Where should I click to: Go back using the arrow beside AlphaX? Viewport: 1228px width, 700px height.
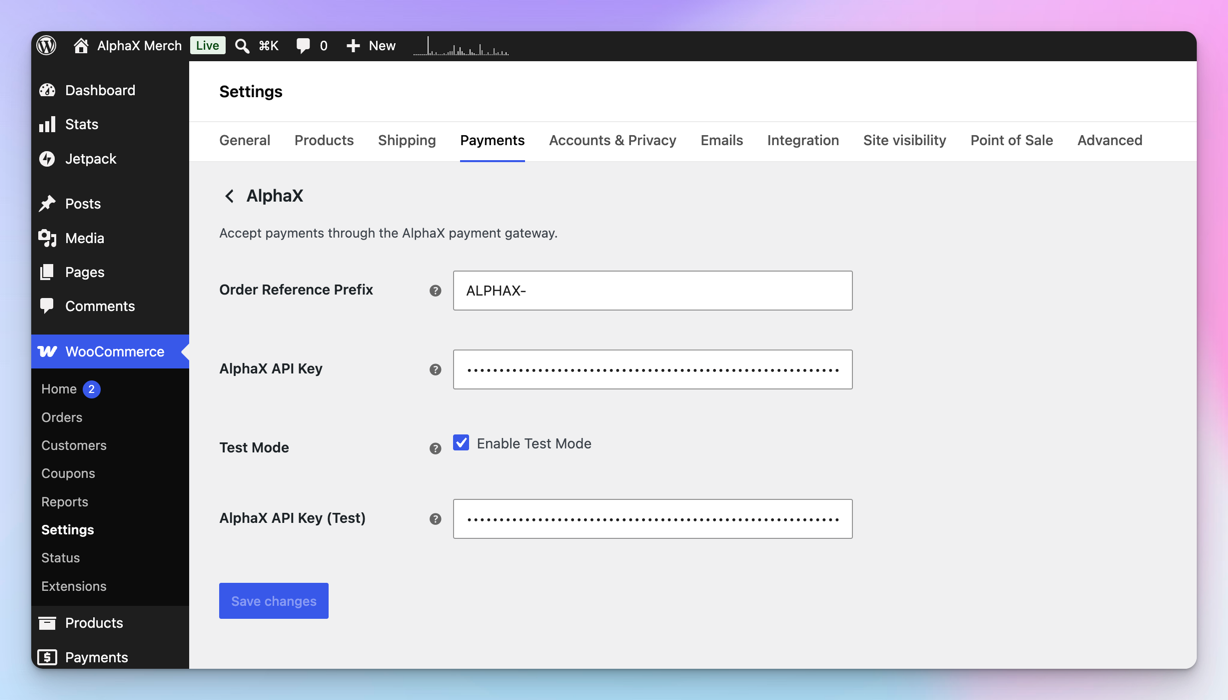[x=229, y=196]
